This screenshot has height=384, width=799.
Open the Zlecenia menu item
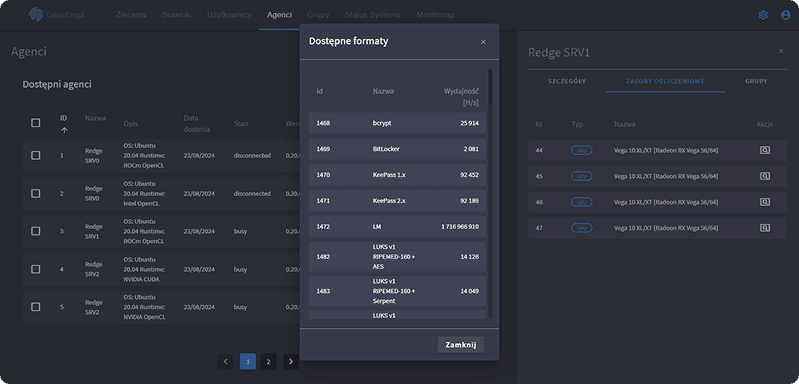[x=131, y=15]
